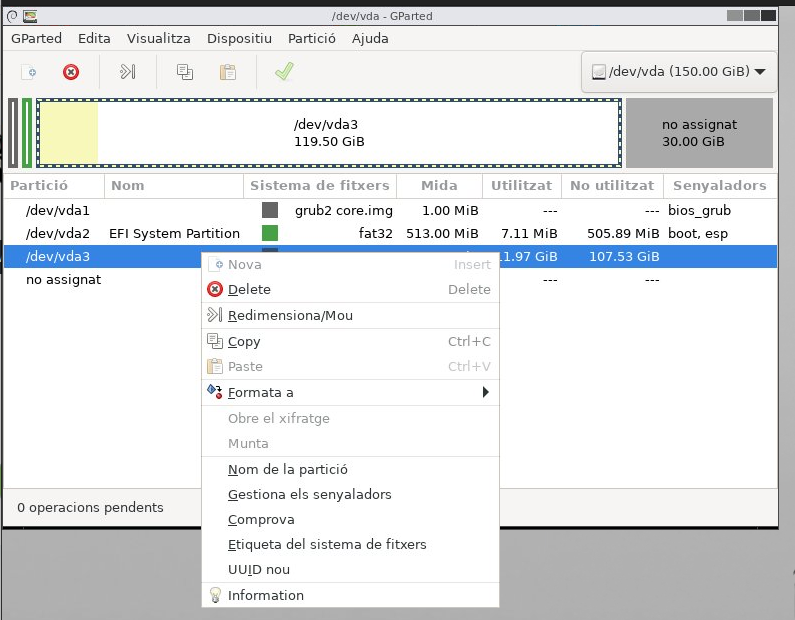Click the Information lightbulb menu entry
Viewport: 795px width, 620px height.
[x=265, y=595]
